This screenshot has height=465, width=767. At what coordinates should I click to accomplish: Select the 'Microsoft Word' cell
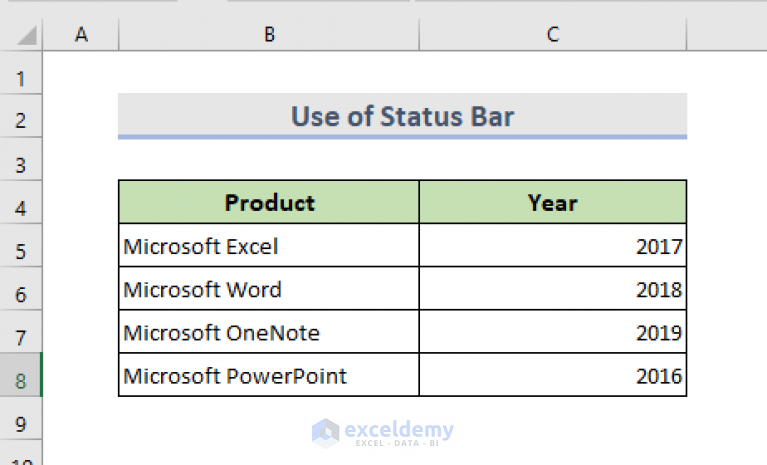click(269, 288)
